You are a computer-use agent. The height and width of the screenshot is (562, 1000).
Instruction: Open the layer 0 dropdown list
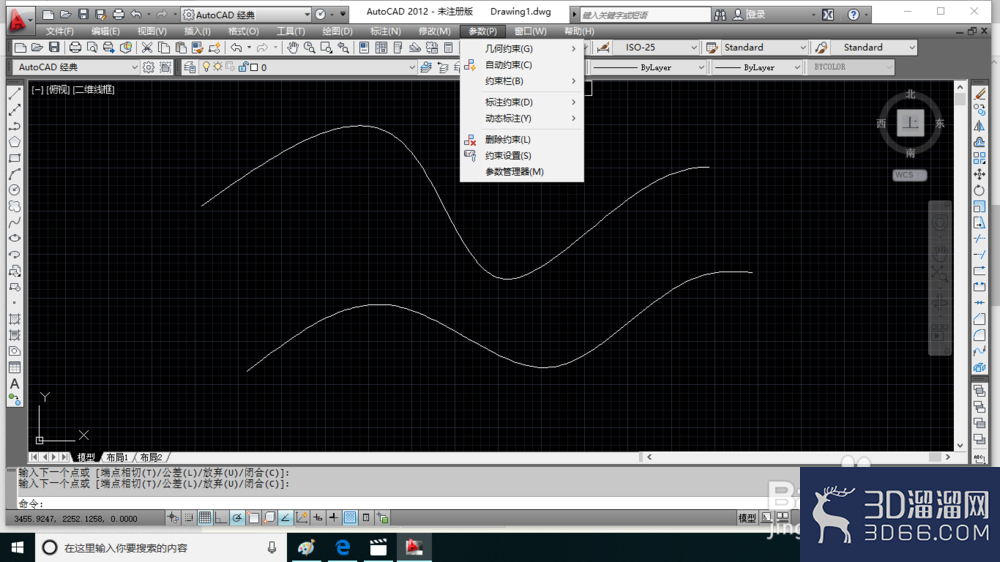308,67
